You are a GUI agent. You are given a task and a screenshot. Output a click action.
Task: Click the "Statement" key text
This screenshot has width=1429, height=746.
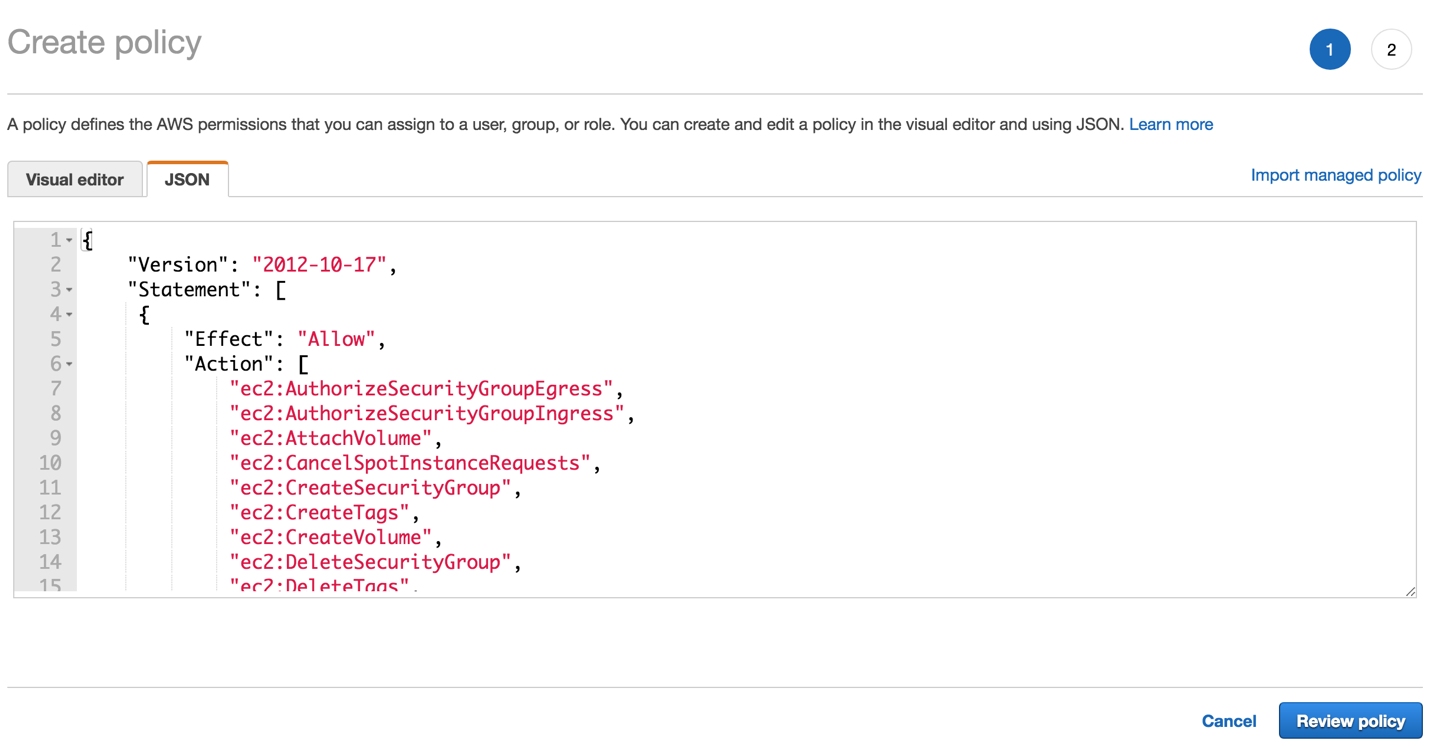click(190, 290)
